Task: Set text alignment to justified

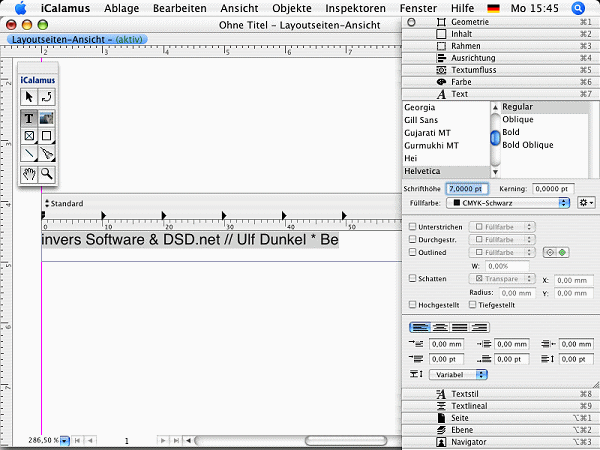Action: [x=460, y=327]
